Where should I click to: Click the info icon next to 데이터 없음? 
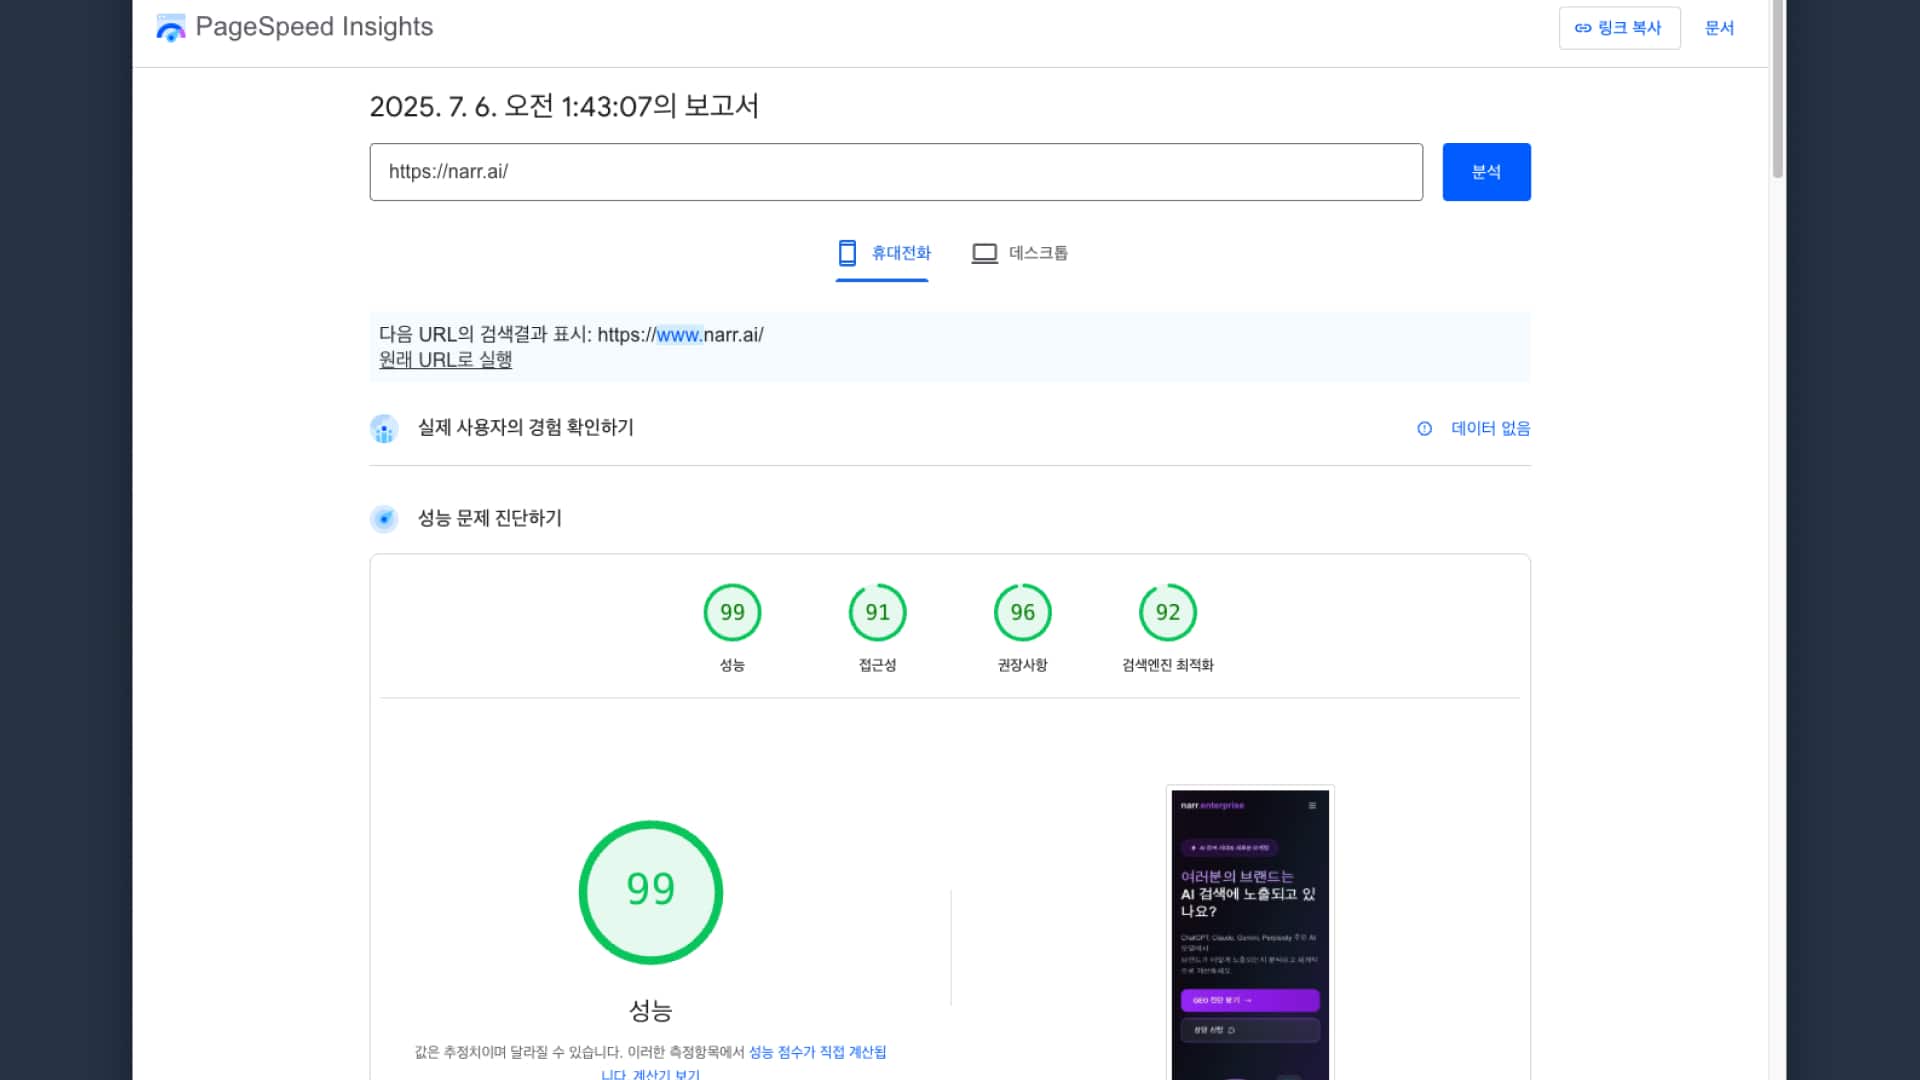point(1424,428)
